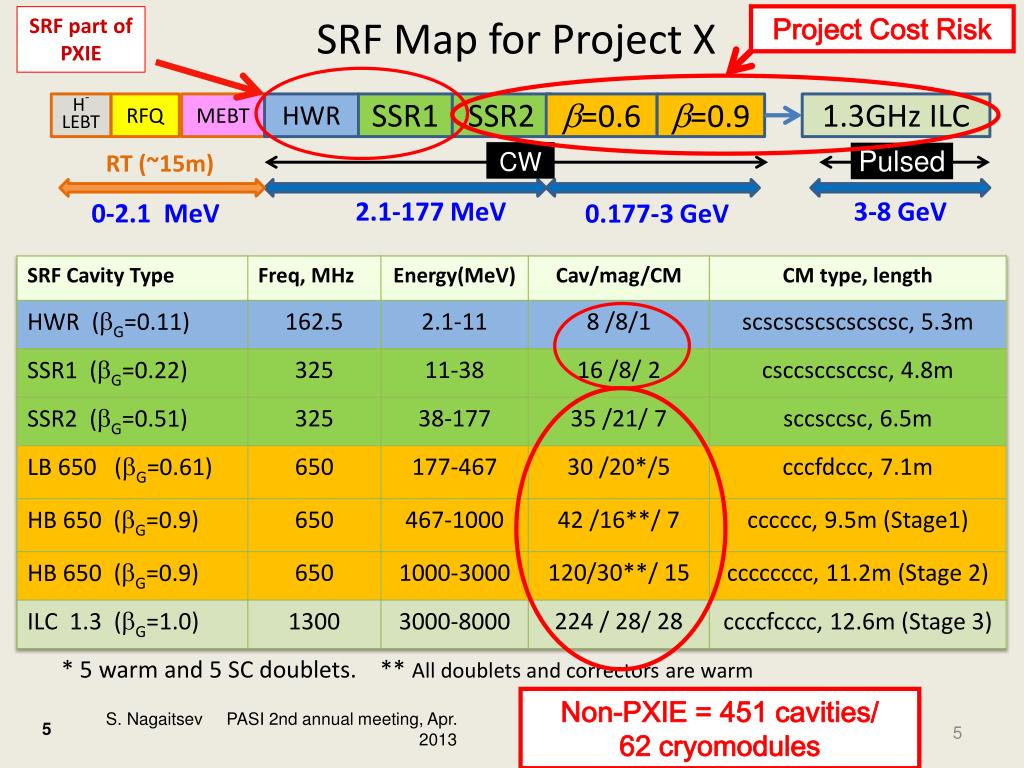The image size is (1024, 768).
Task: Click the footnote 'All doublets and correctors are warm'
Action: tap(582, 671)
